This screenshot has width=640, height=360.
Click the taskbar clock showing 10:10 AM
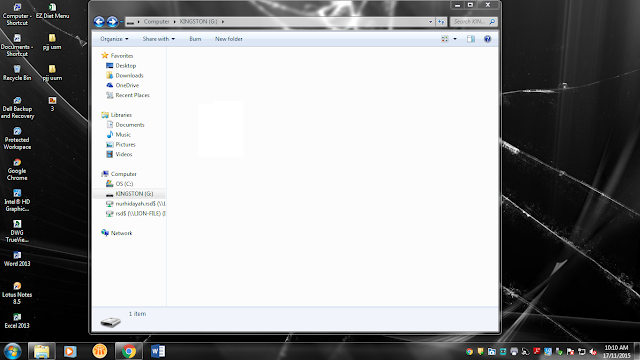click(616, 351)
